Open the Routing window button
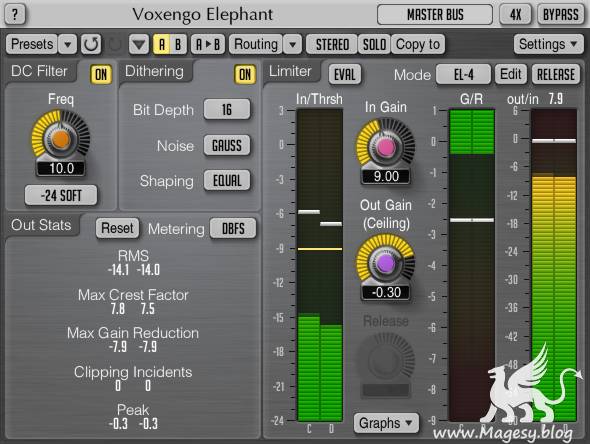 256,44
